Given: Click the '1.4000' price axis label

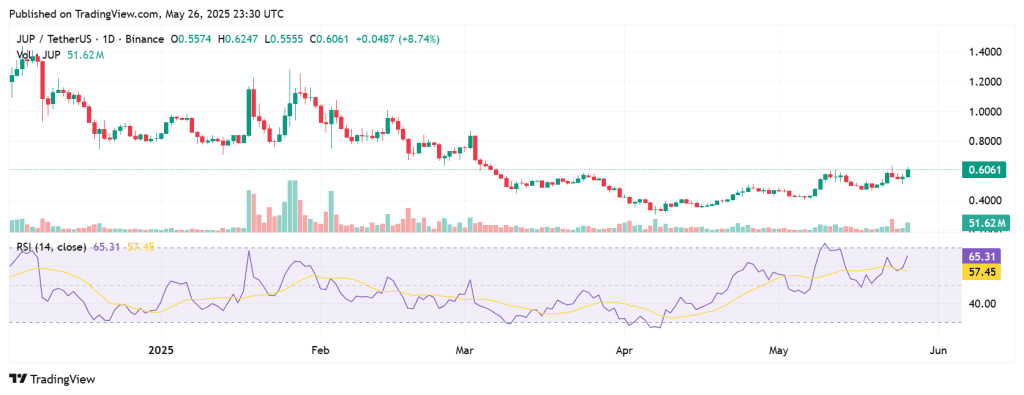Looking at the screenshot, I should [986, 52].
